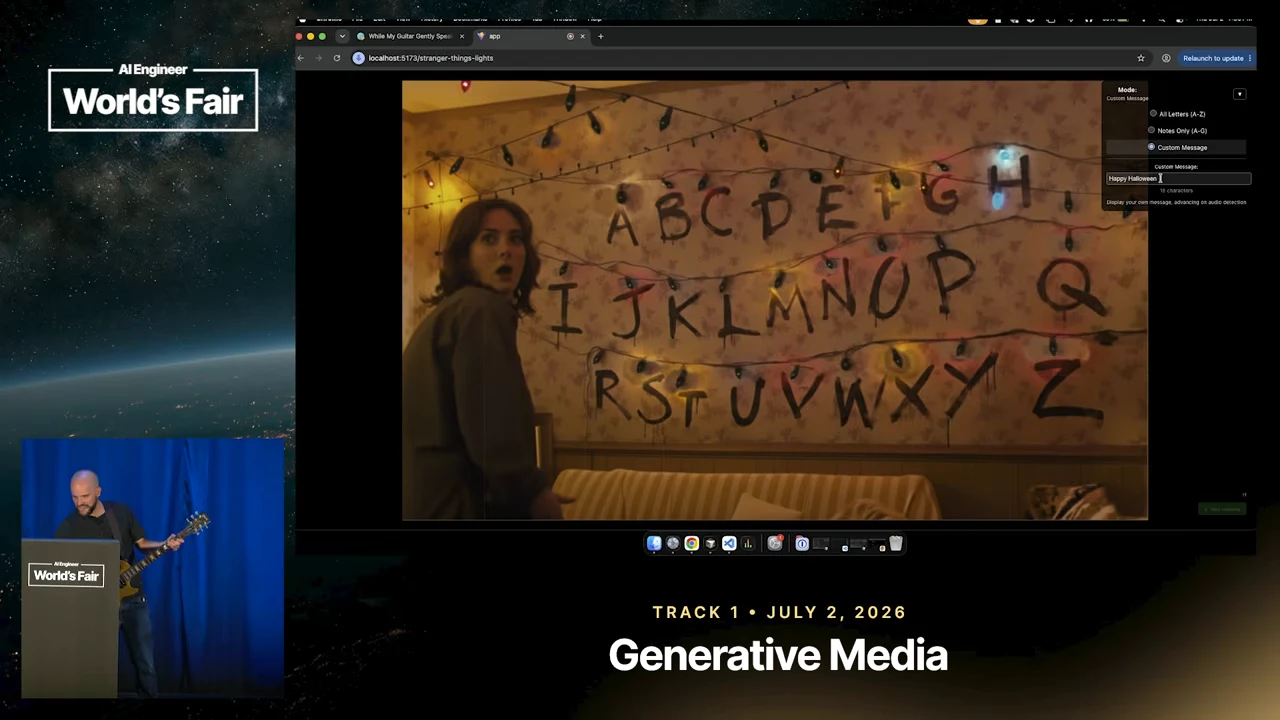1280x720 pixels.
Task: Switch to the While My Guitar Gently tab
Action: point(410,36)
